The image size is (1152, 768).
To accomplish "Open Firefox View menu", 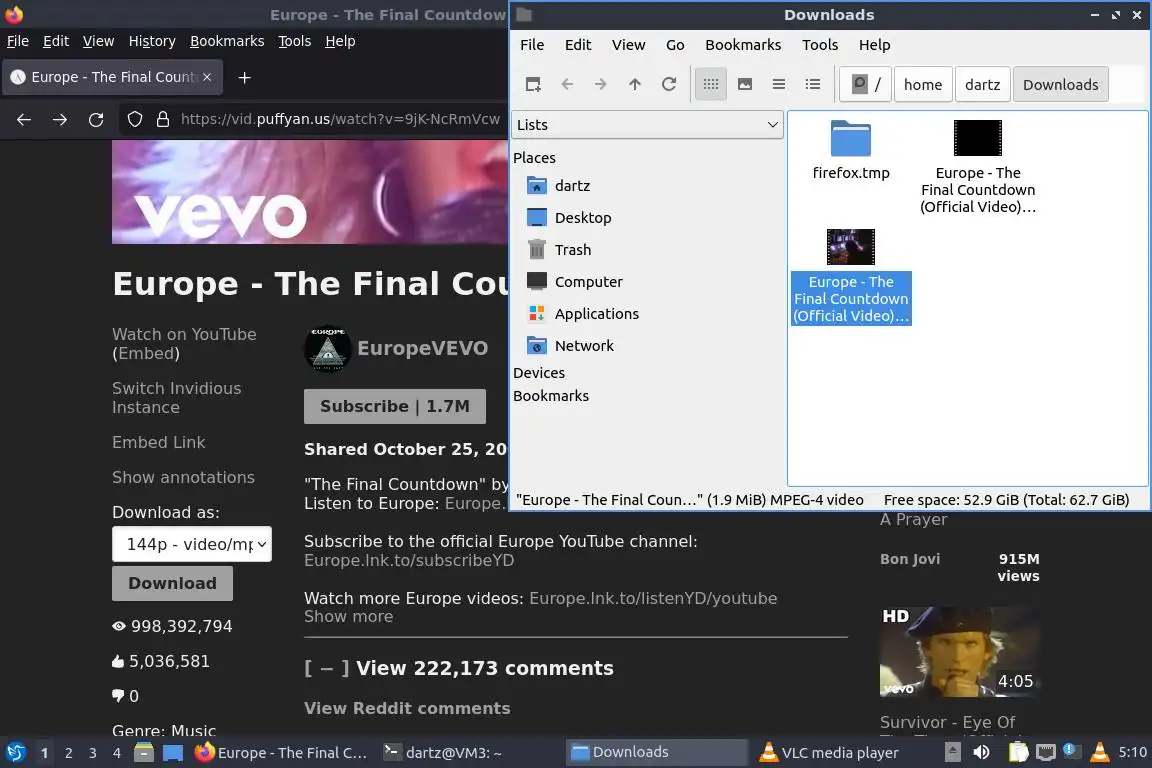I will [98, 41].
